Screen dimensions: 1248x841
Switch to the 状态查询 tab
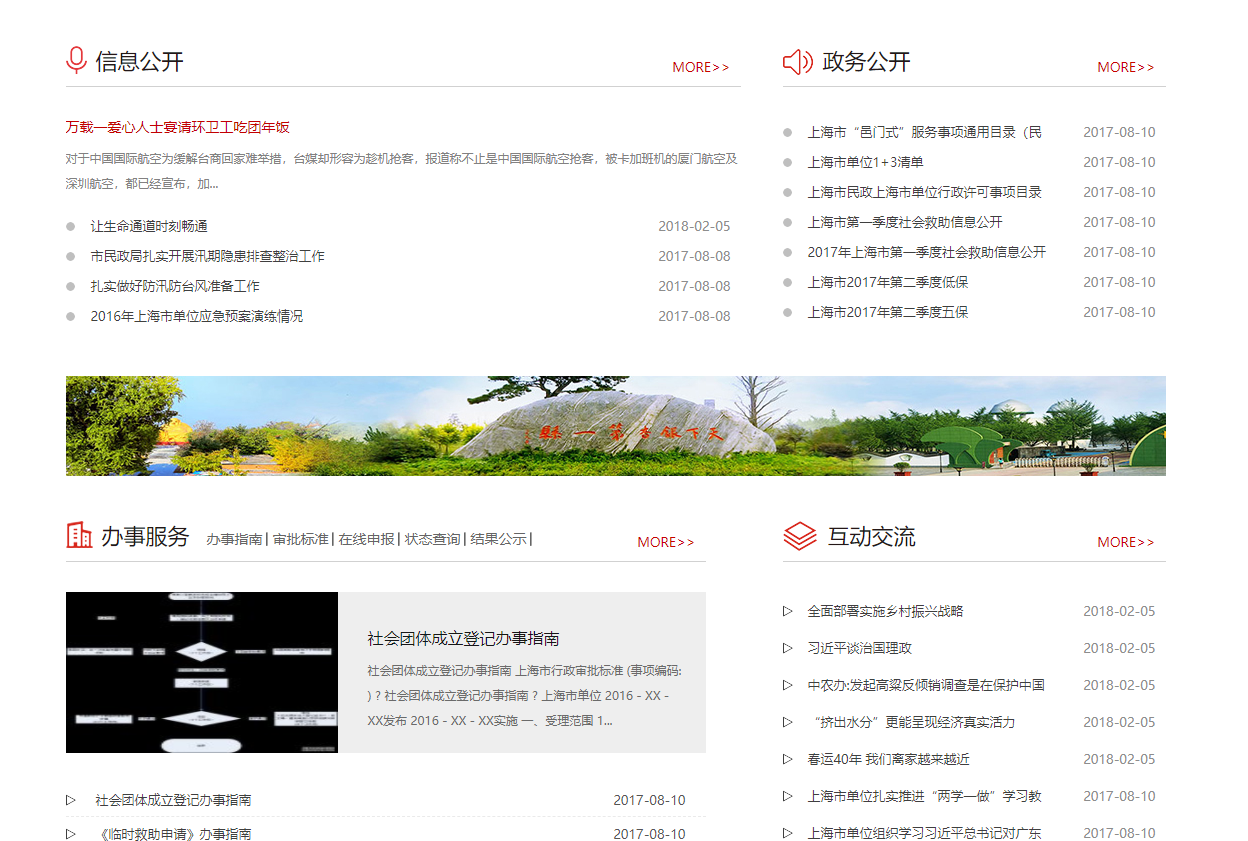tap(432, 539)
